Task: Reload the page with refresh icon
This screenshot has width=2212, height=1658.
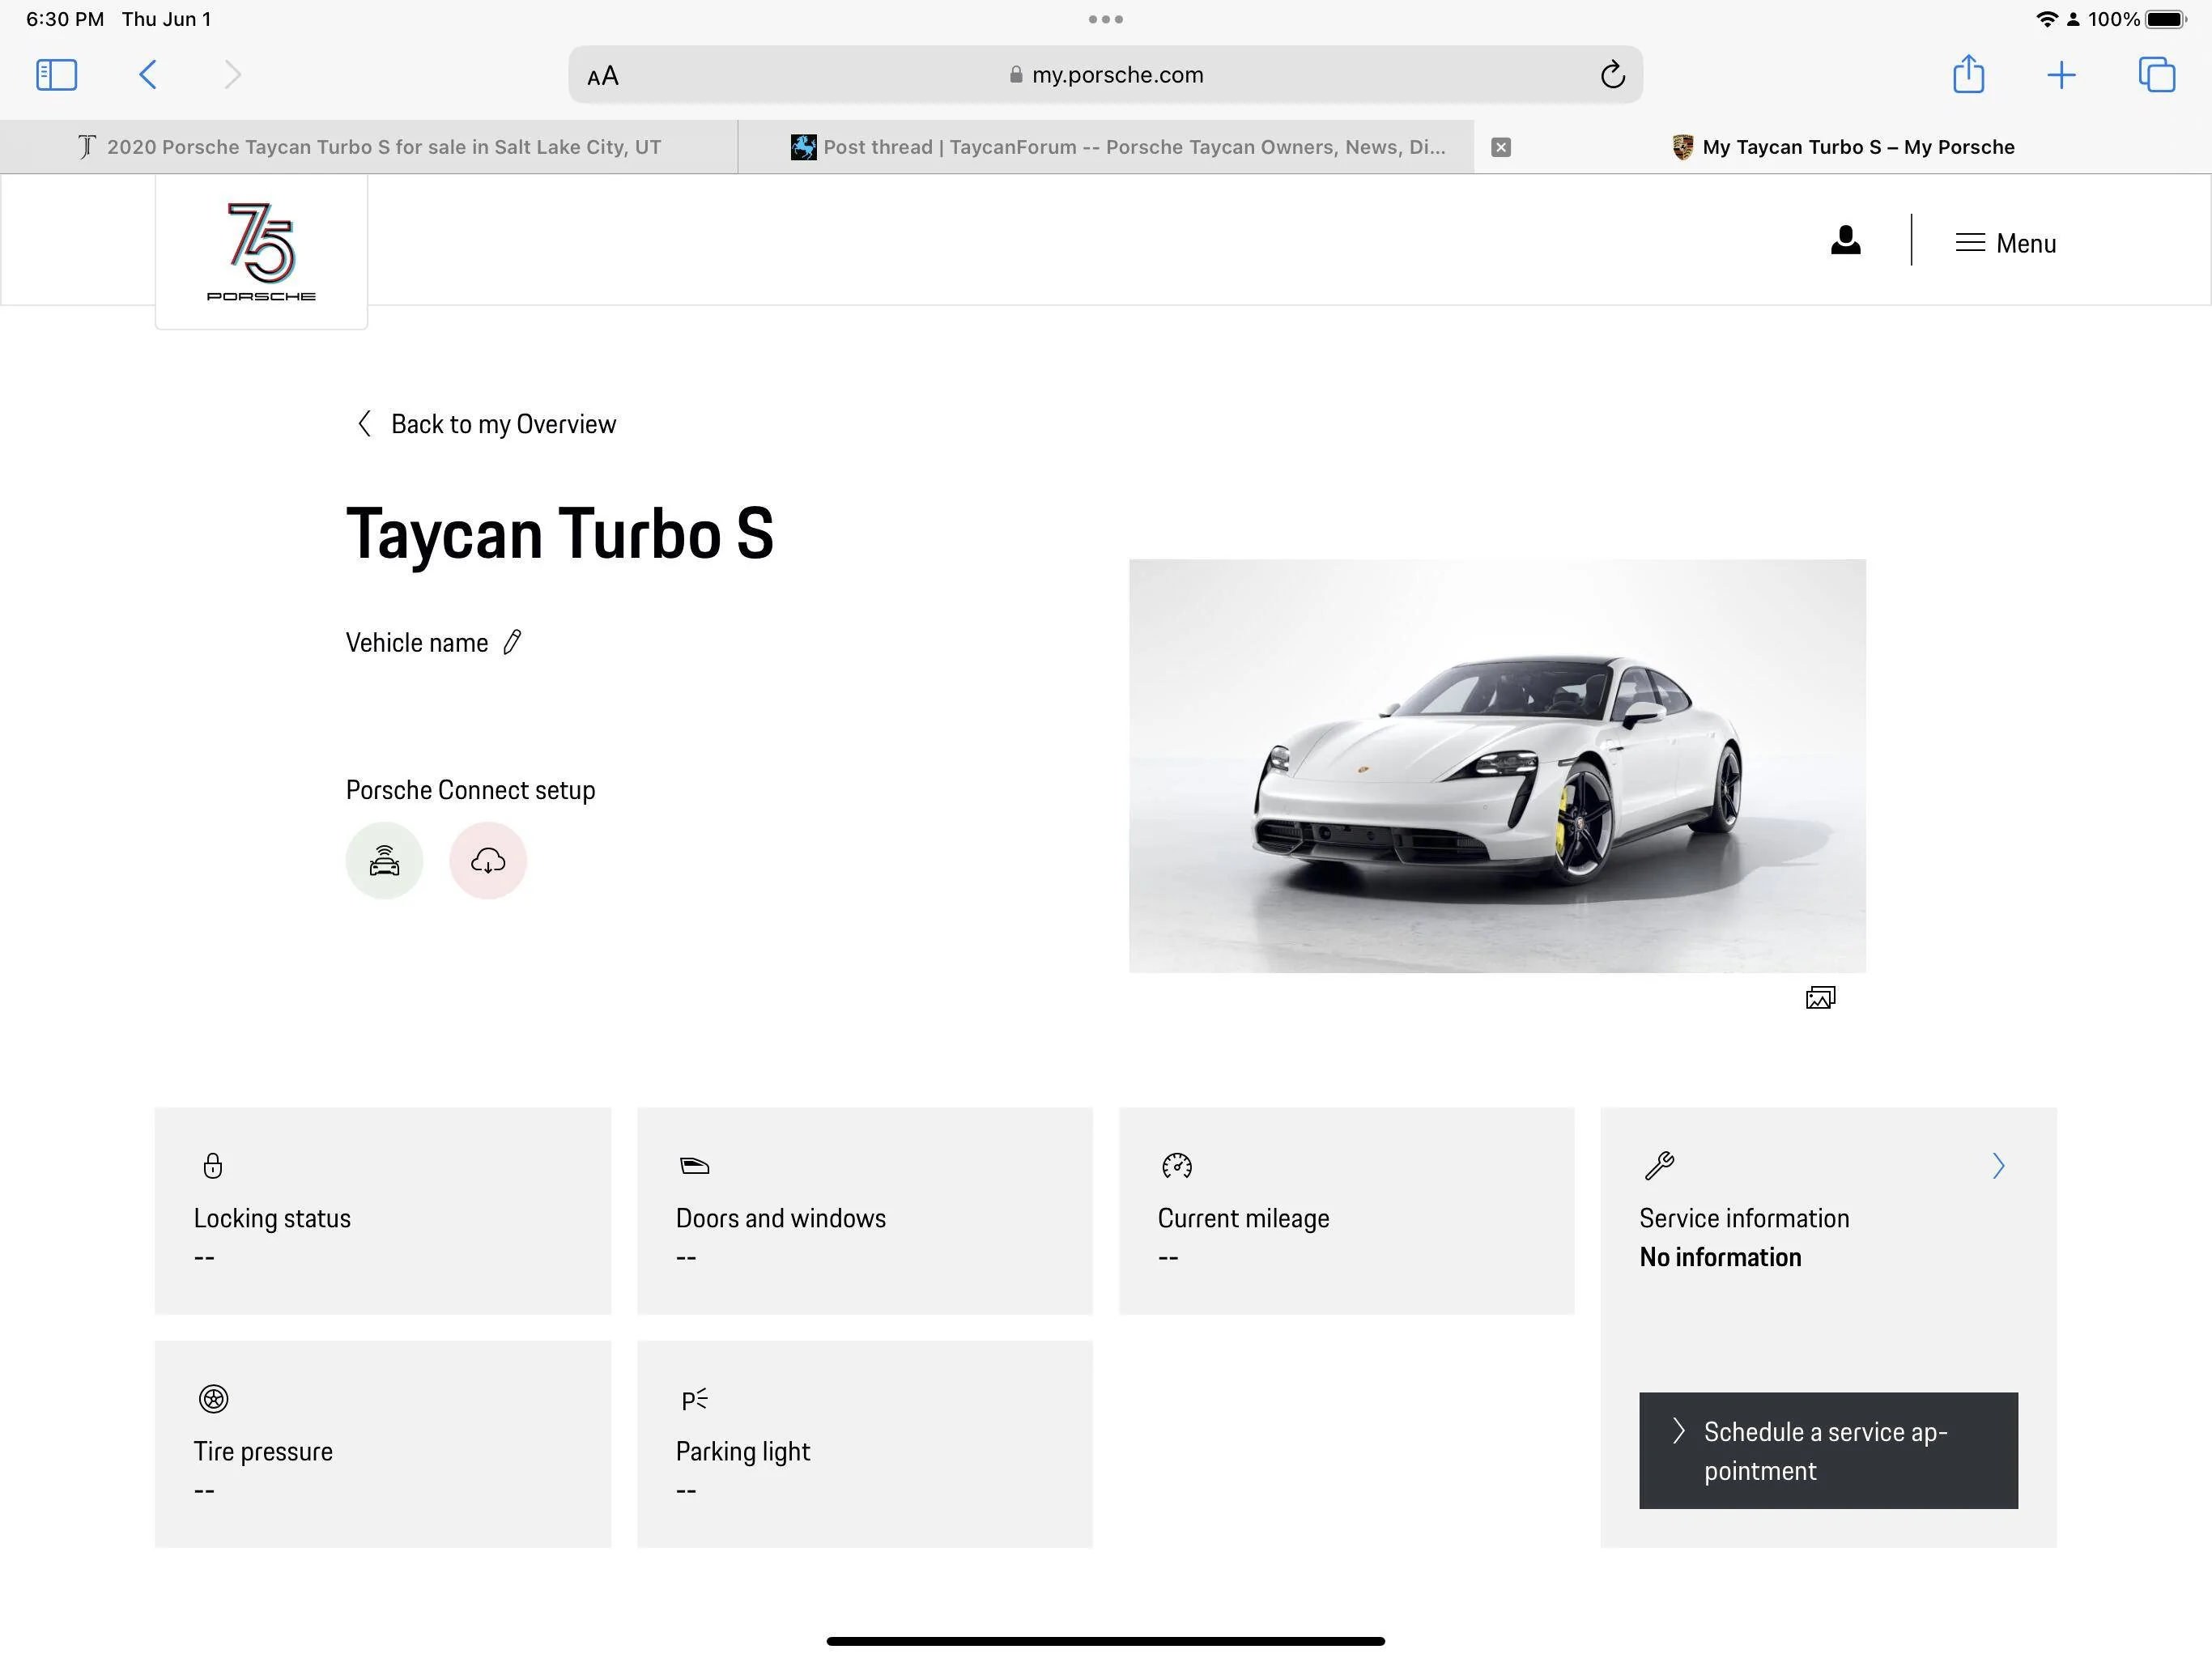Action: click(1612, 75)
